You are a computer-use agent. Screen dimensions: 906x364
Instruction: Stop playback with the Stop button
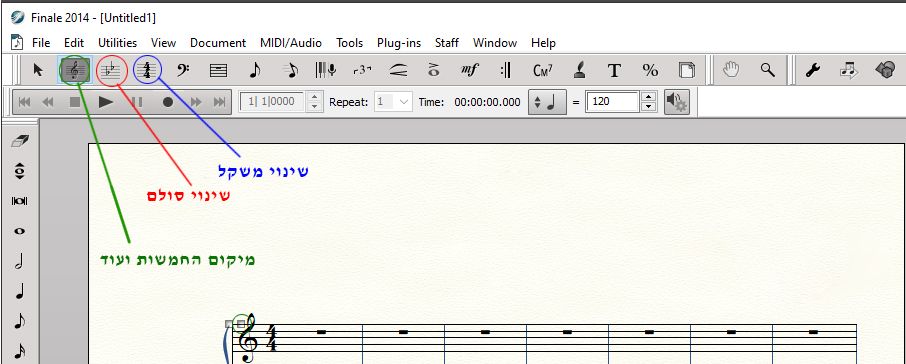tap(75, 102)
